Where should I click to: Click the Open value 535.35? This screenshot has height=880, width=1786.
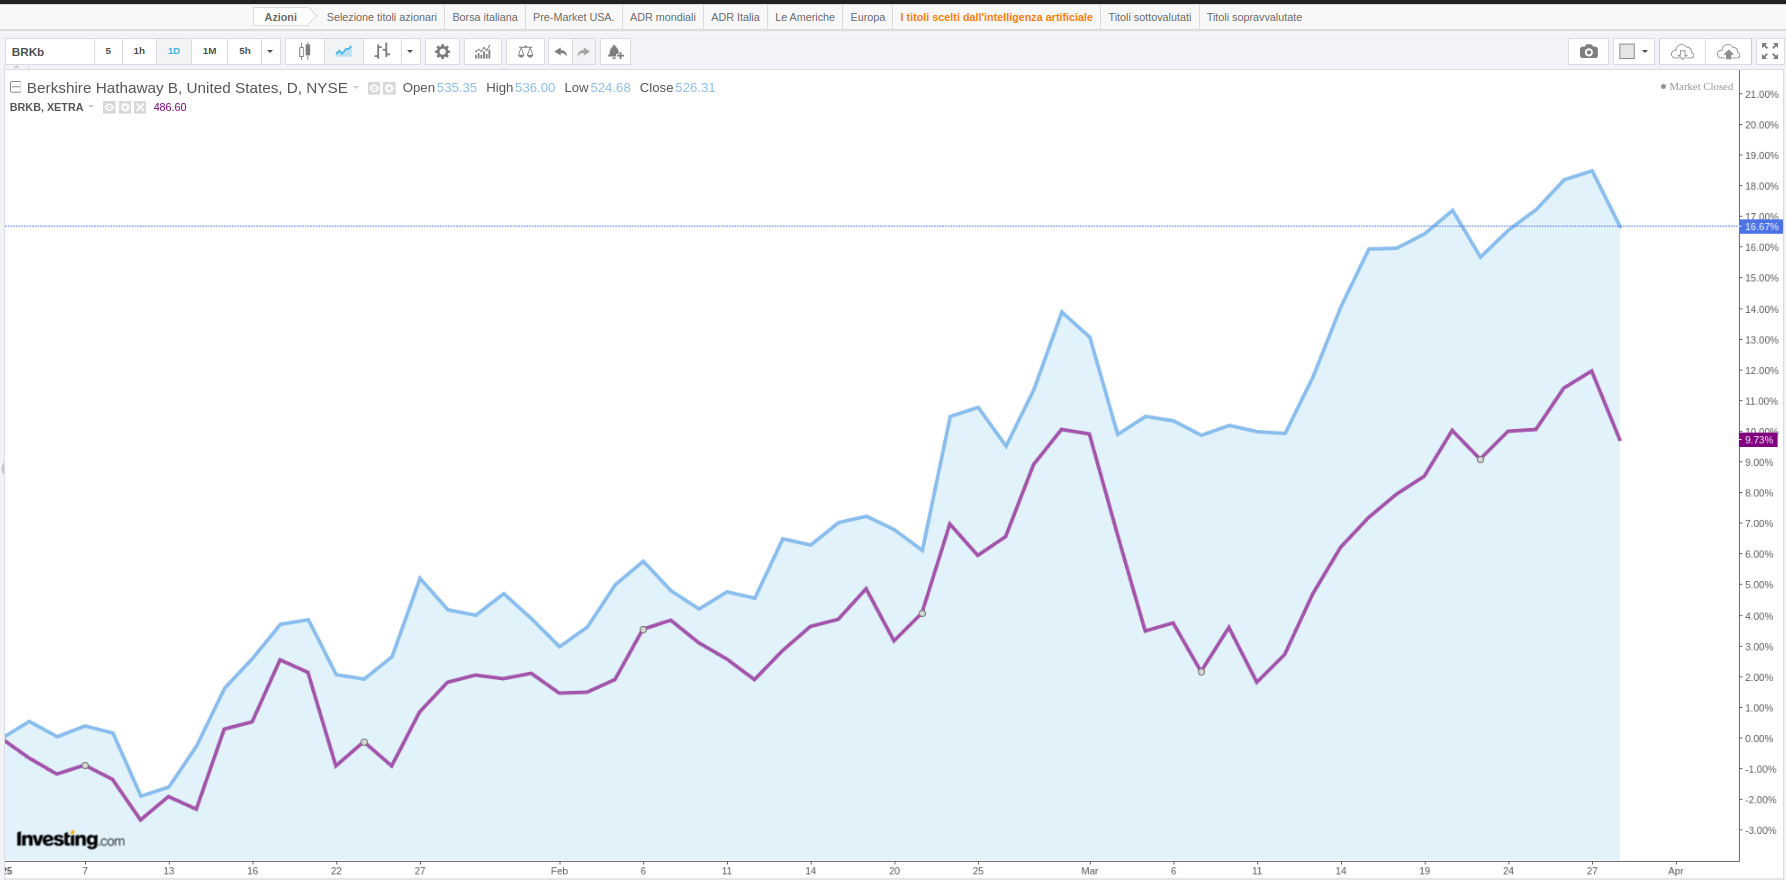(457, 88)
